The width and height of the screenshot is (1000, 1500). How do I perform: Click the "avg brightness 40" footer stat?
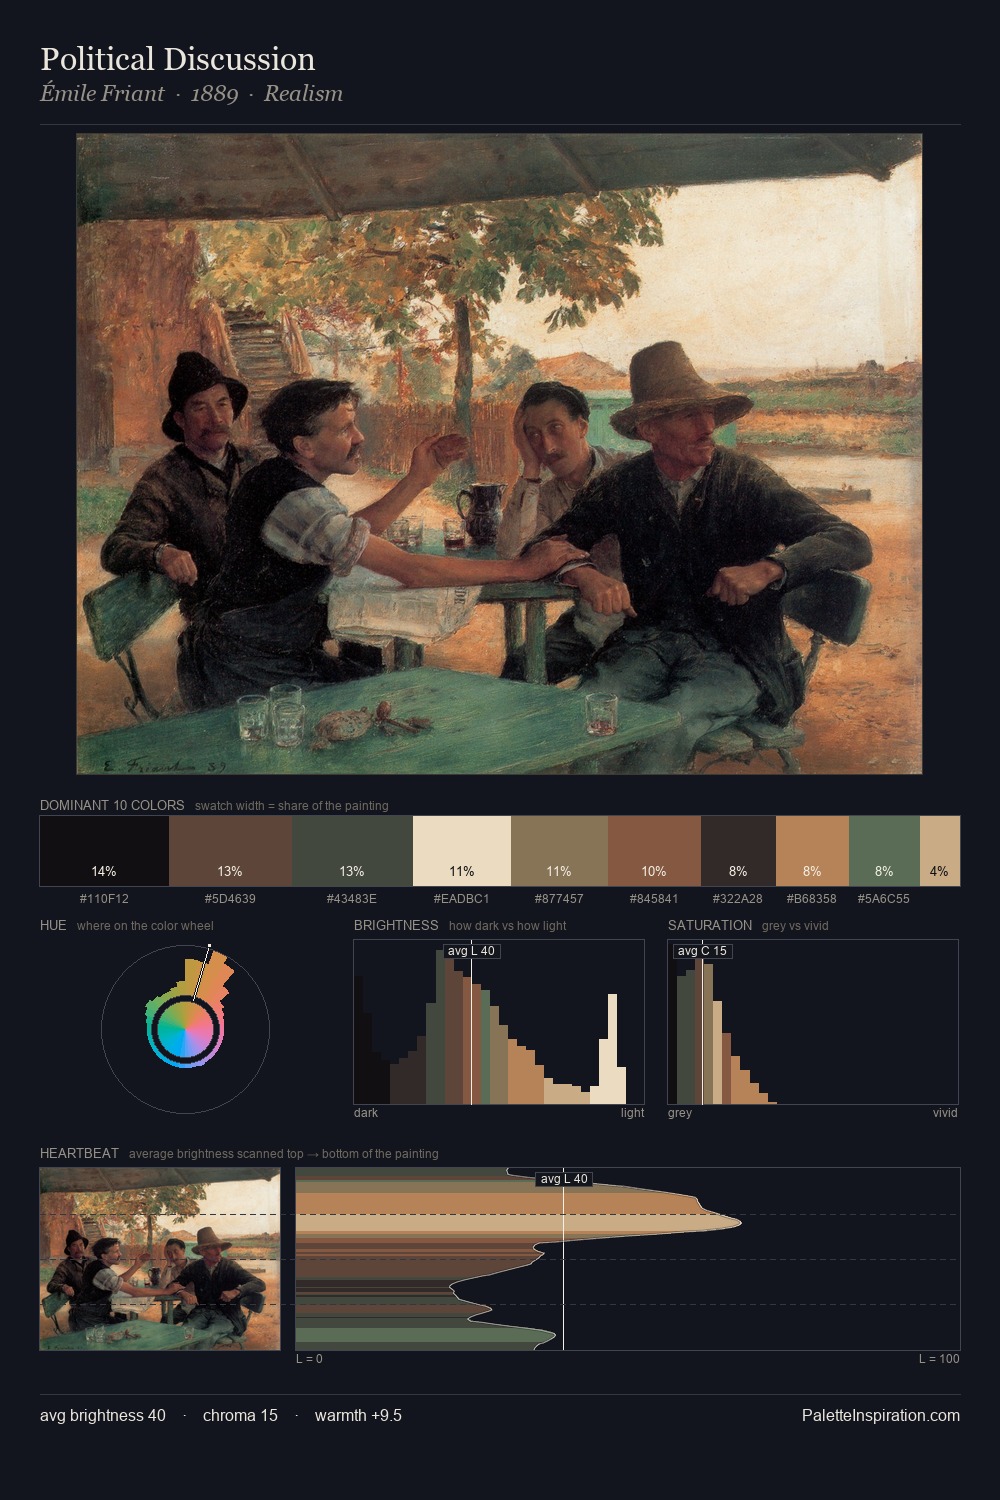103,1415
